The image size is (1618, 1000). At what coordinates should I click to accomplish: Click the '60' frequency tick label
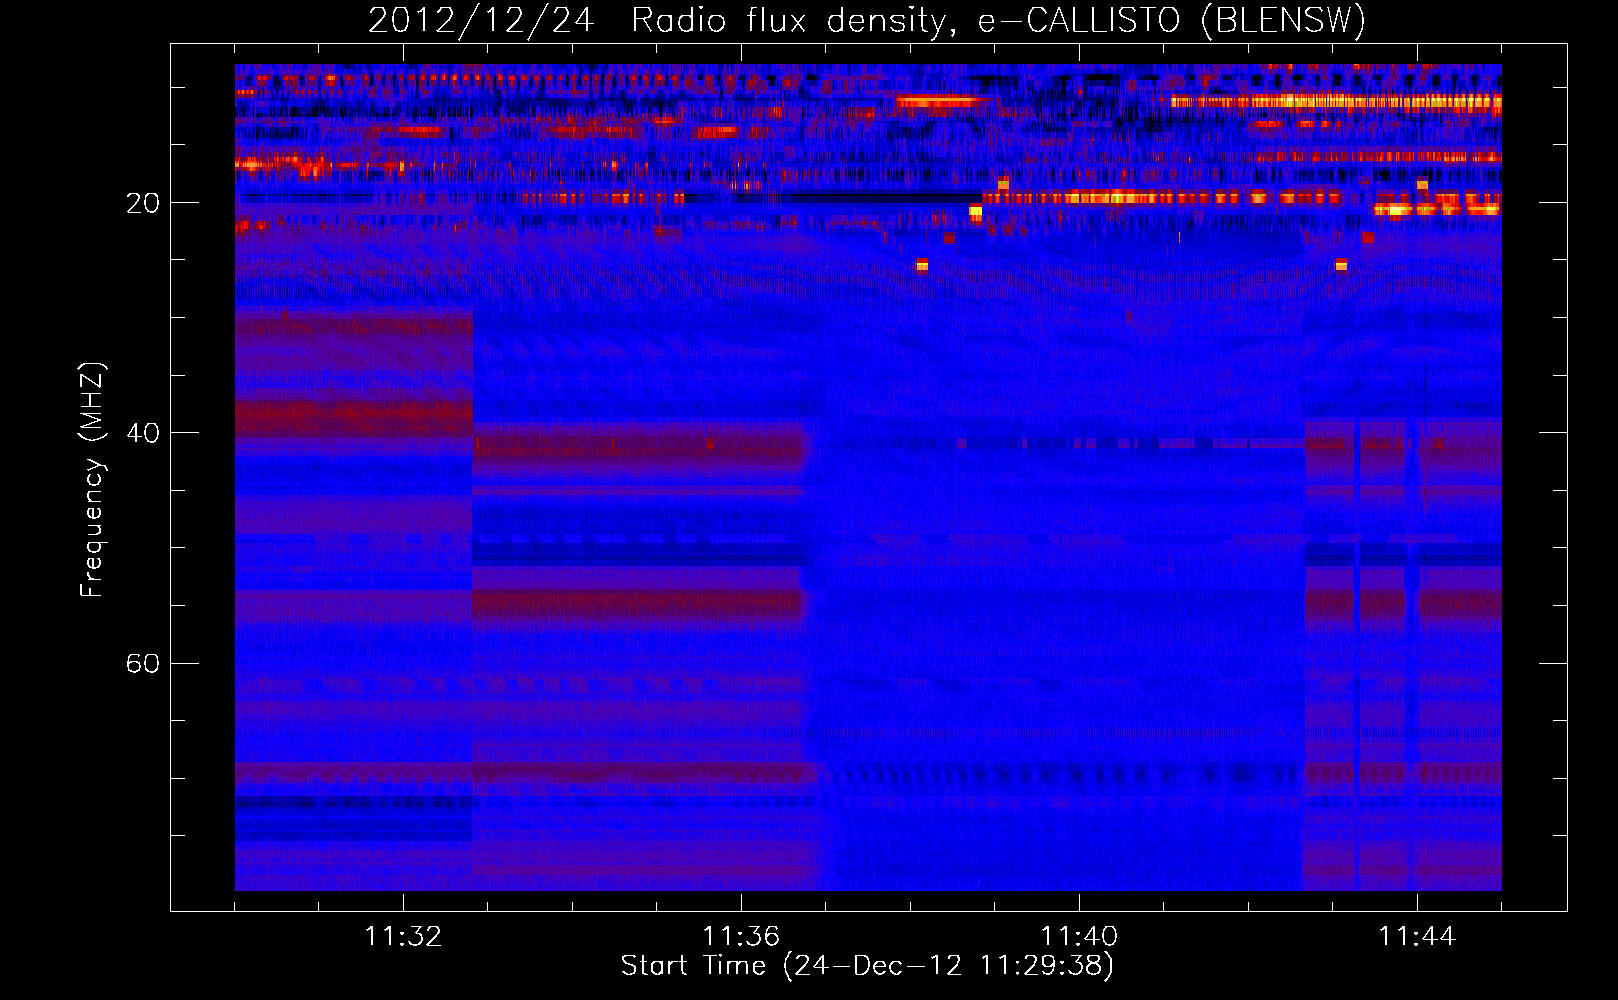pyautogui.click(x=143, y=664)
